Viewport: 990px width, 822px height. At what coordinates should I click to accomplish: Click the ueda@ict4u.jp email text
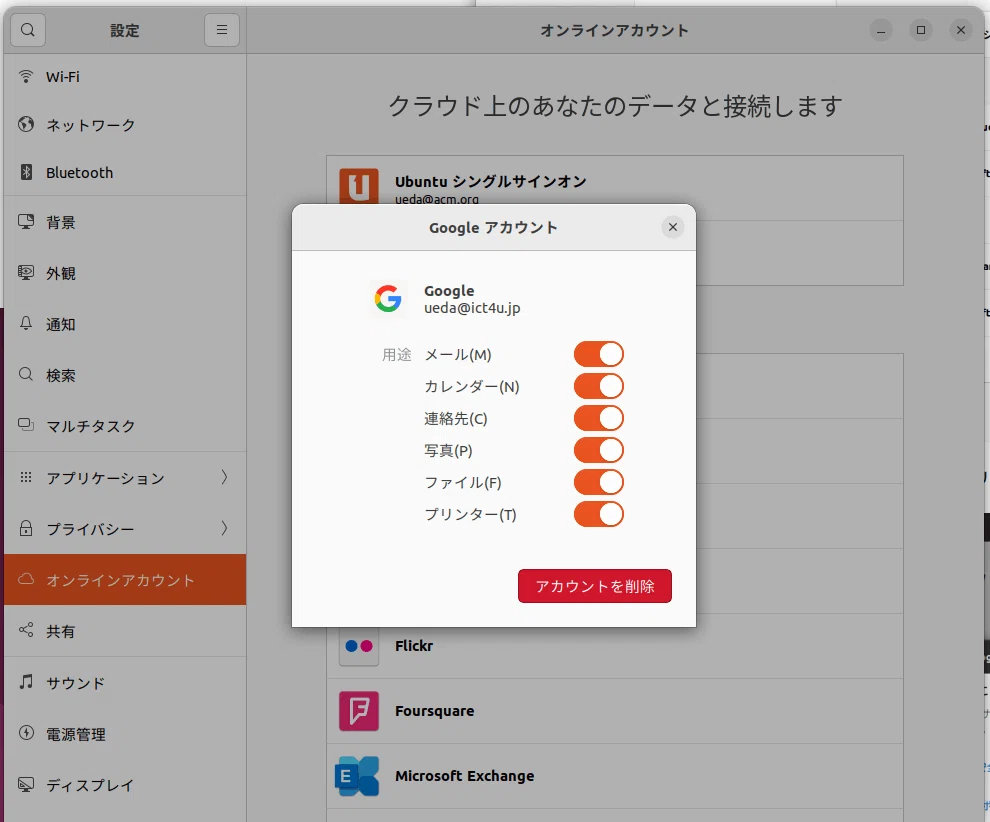click(x=472, y=308)
